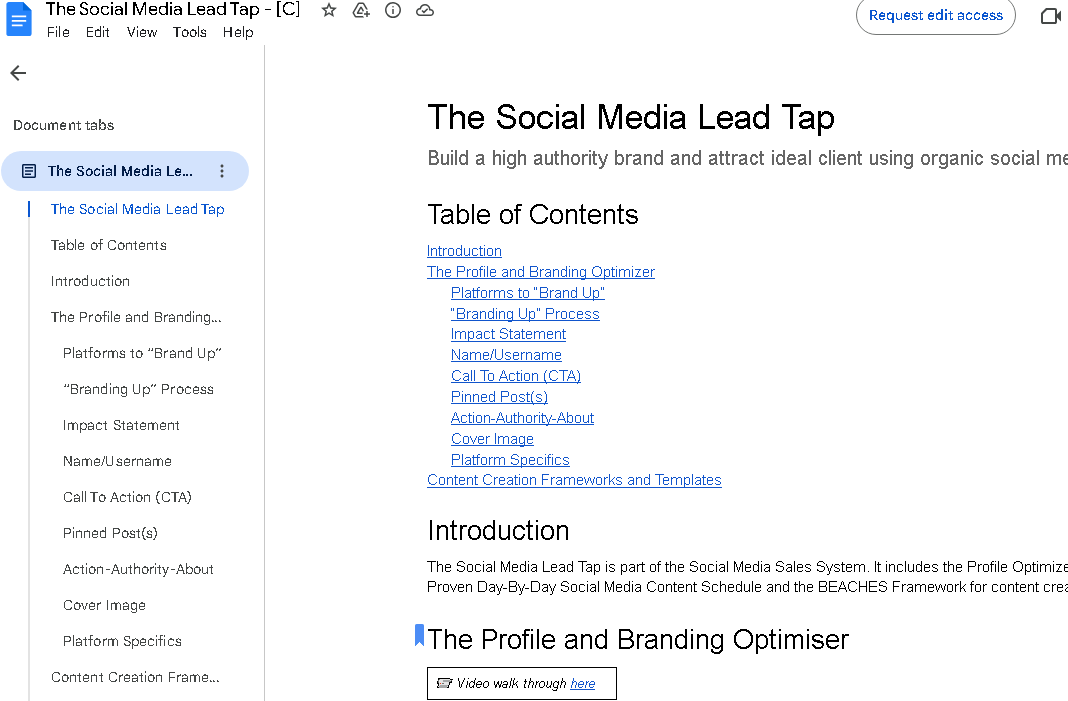Open the document details info icon
The height and width of the screenshot is (701, 1068).
point(393,10)
